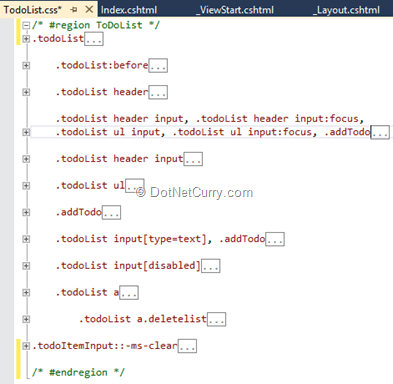The height and width of the screenshot is (384, 393).
Task: Open the _Layout.cshtml tab
Action: [346, 10]
